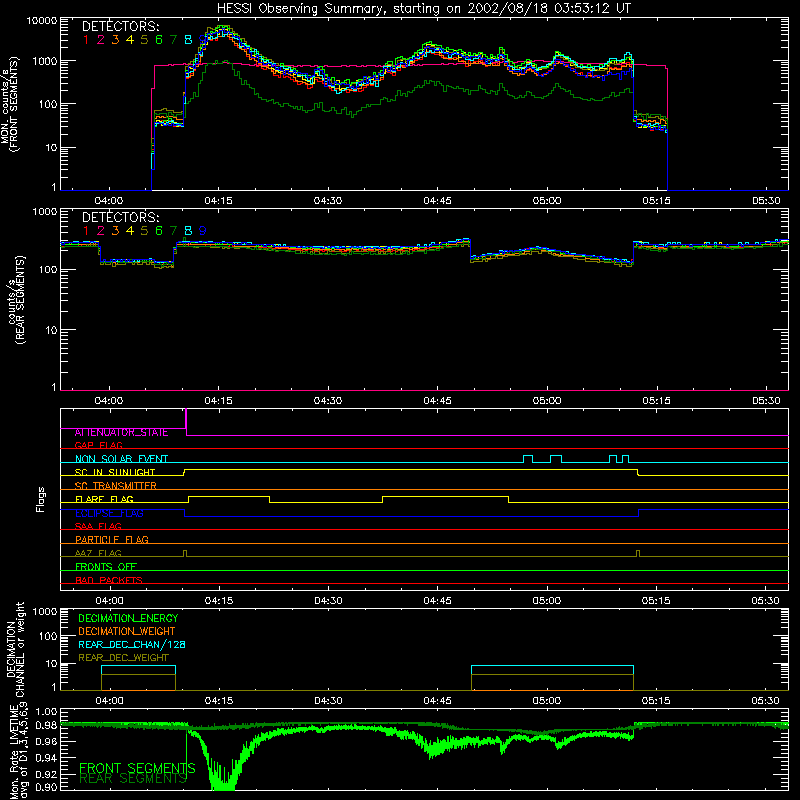Click the REAR_DEC_WEIGHT legend entry
This screenshot has width=800, height=800.
pos(123,658)
